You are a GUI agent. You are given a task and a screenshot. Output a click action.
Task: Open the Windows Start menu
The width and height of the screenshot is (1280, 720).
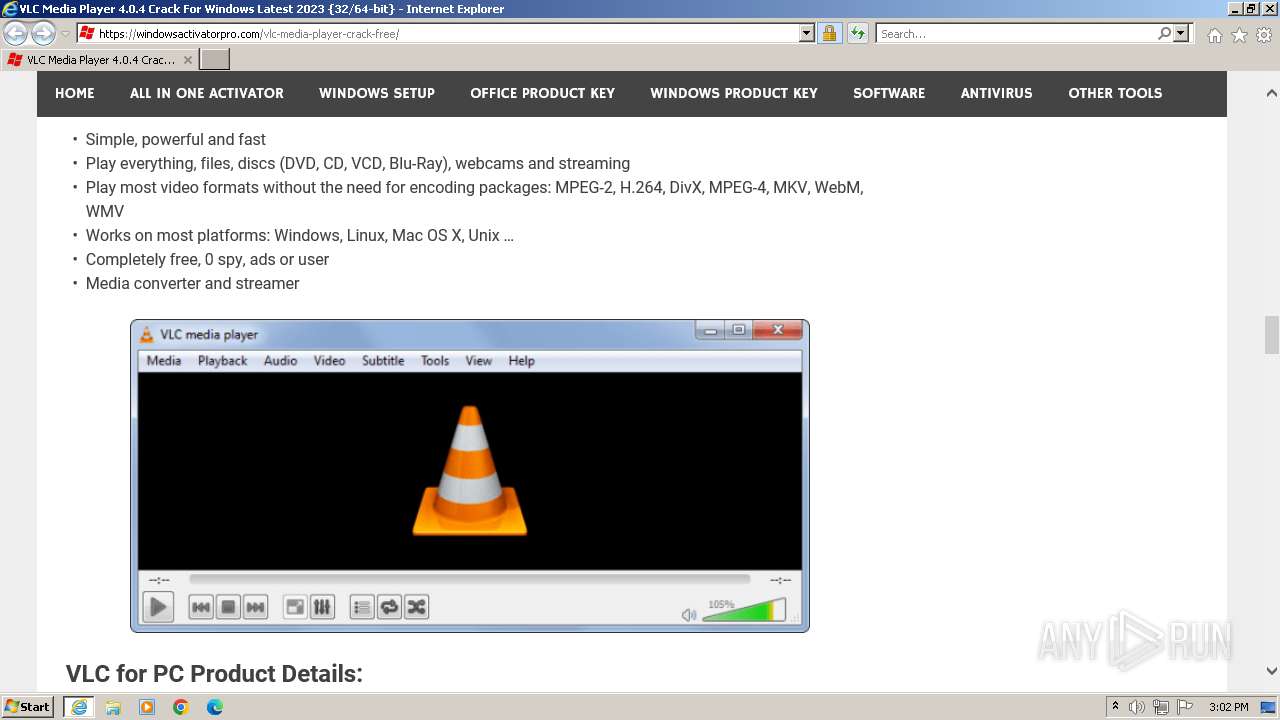[28, 707]
